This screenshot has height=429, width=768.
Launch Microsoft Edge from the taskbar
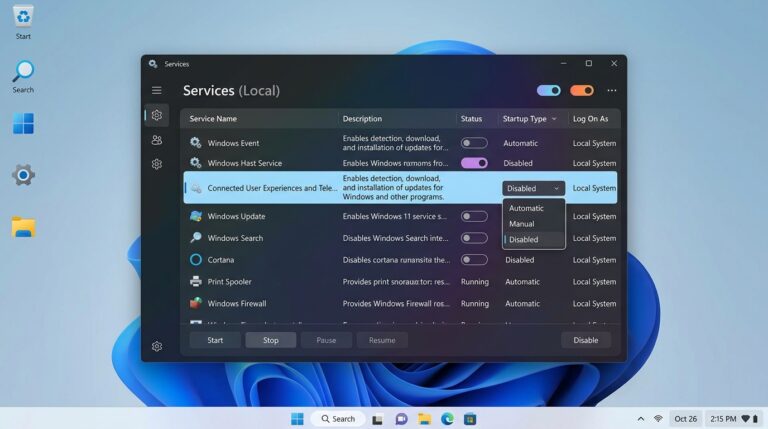point(447,419)
